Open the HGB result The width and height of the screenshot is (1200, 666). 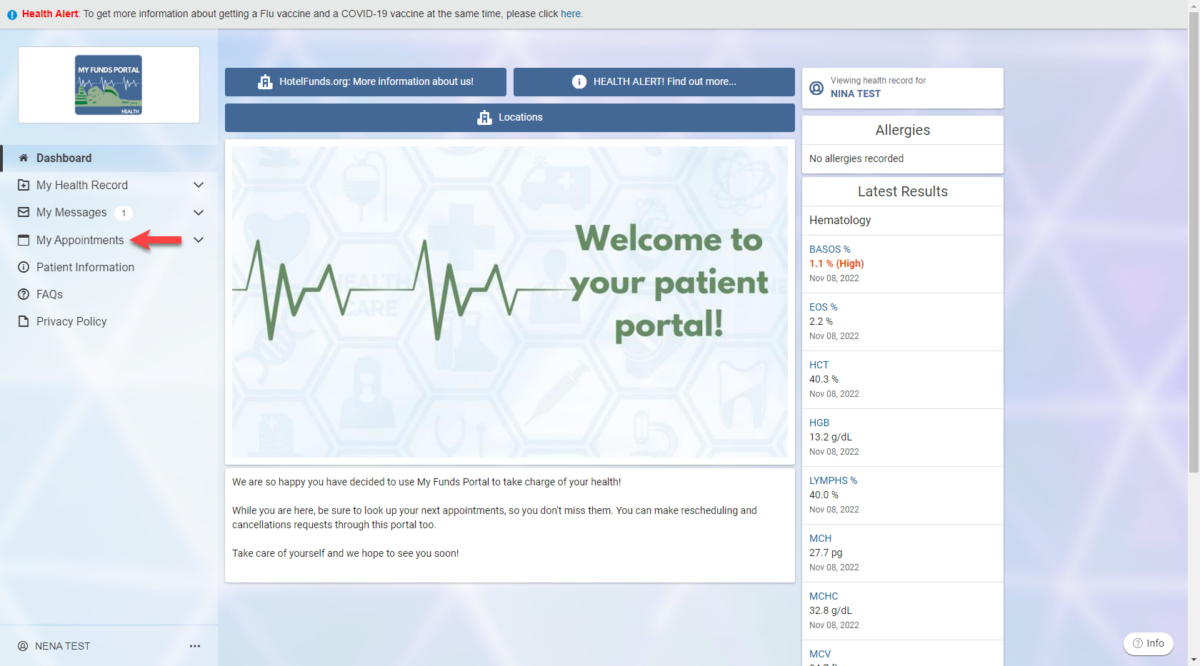tap(819, 423)
